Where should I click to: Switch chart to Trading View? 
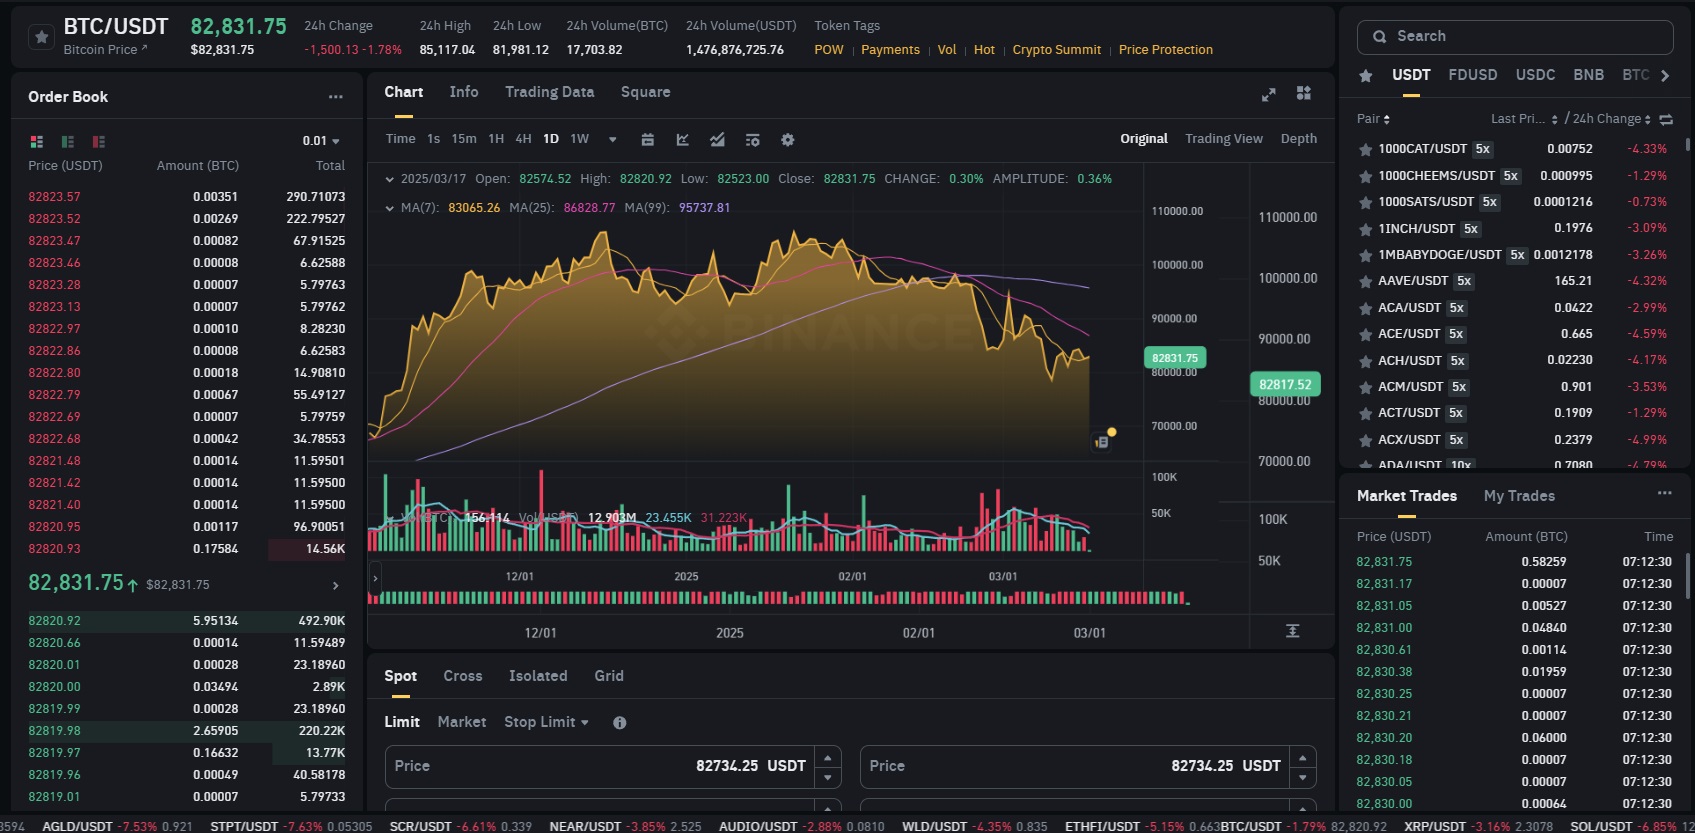point(1223,139)
